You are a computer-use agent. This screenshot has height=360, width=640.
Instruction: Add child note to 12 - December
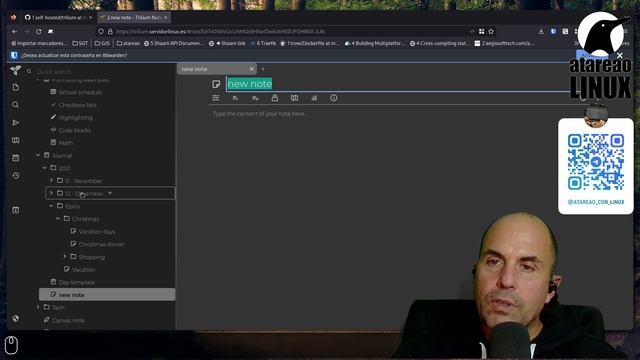tap(110, 193)
